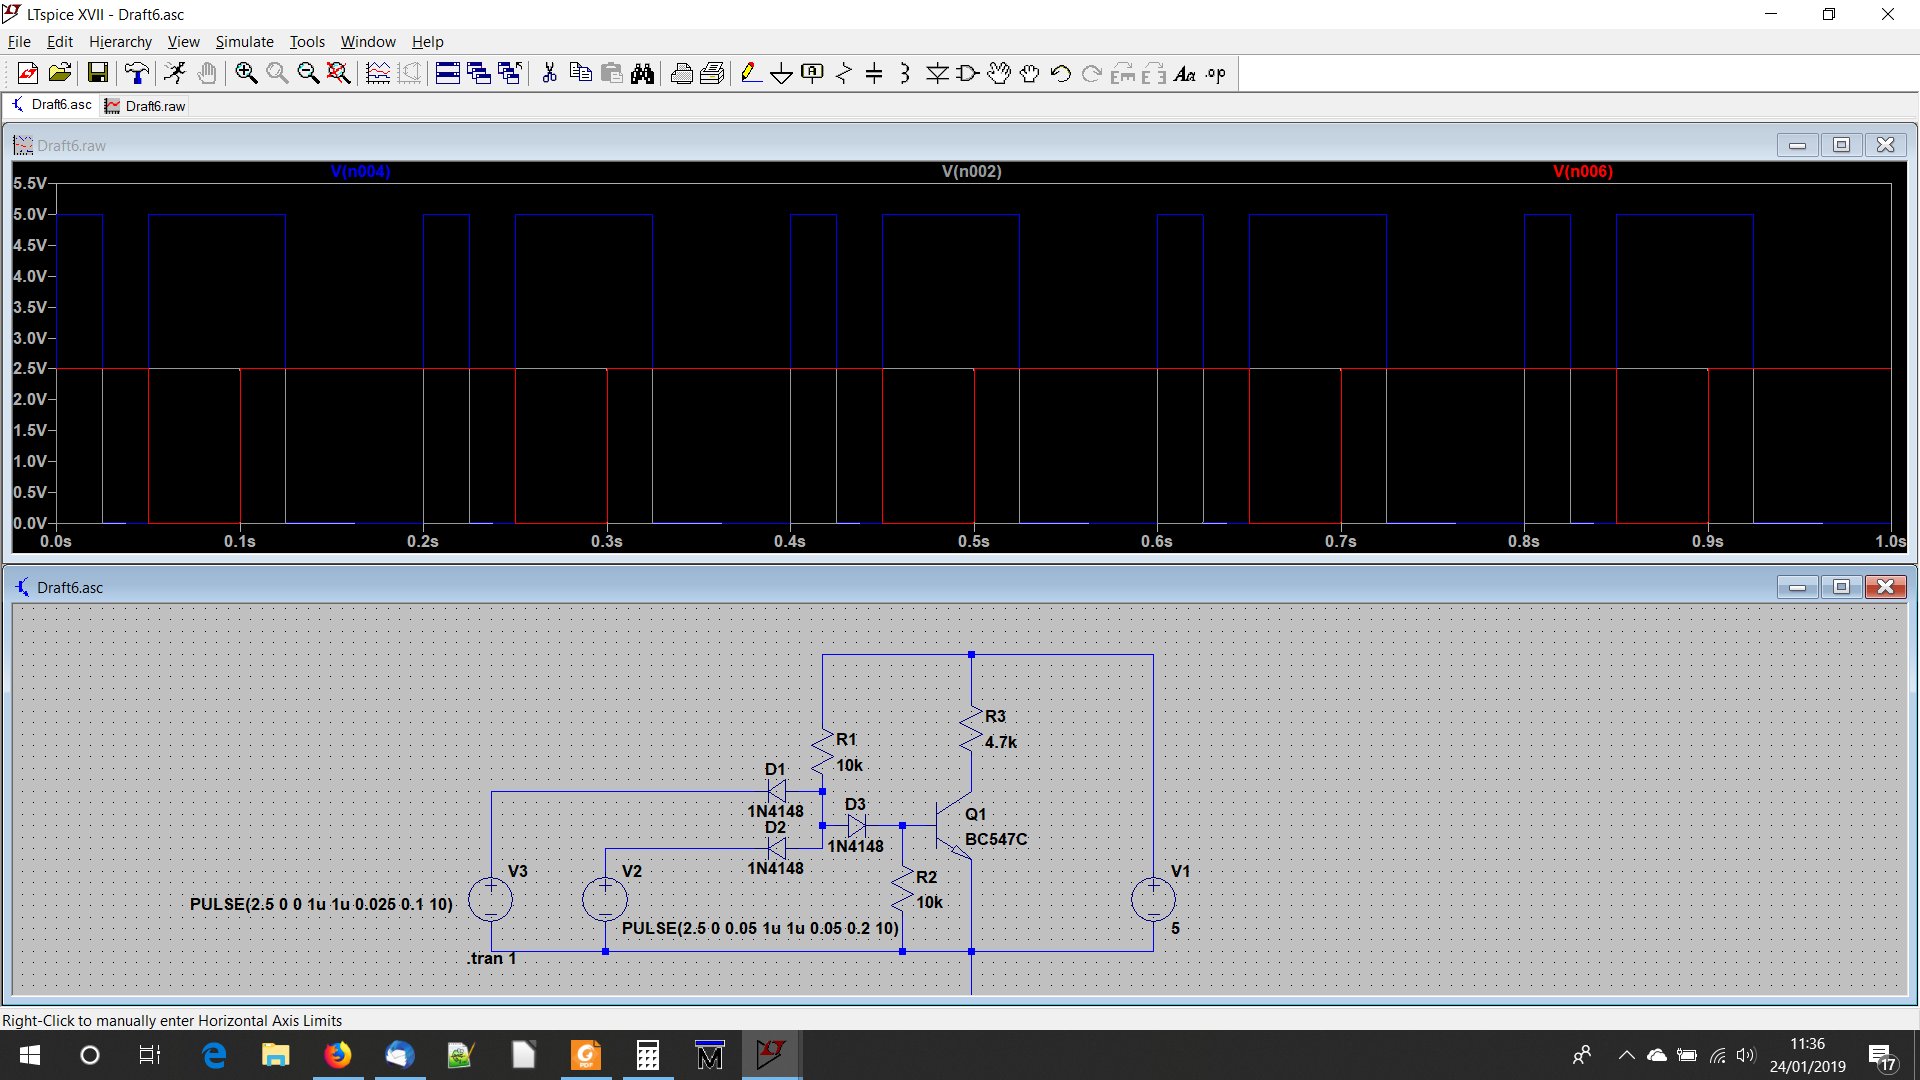Image resolution: width=1920 pixels, height=1080 pixels.
Task: Click the 0.5s horizontal axis marker
Action: (x=973, y=541)
